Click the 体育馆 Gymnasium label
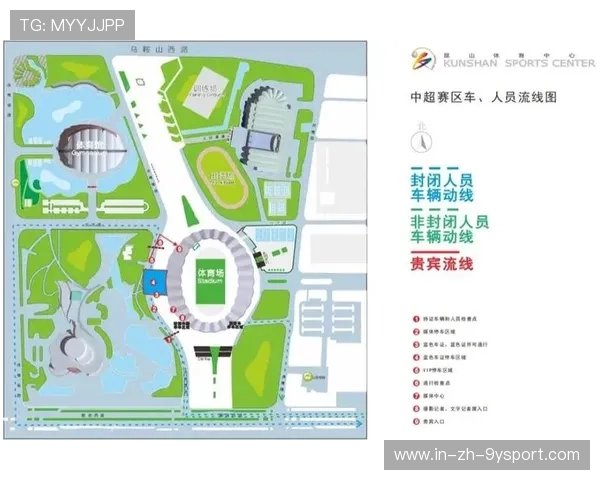The height and width of the screenshot is (480, 600). pyautogui.click(x=90, y=147)
